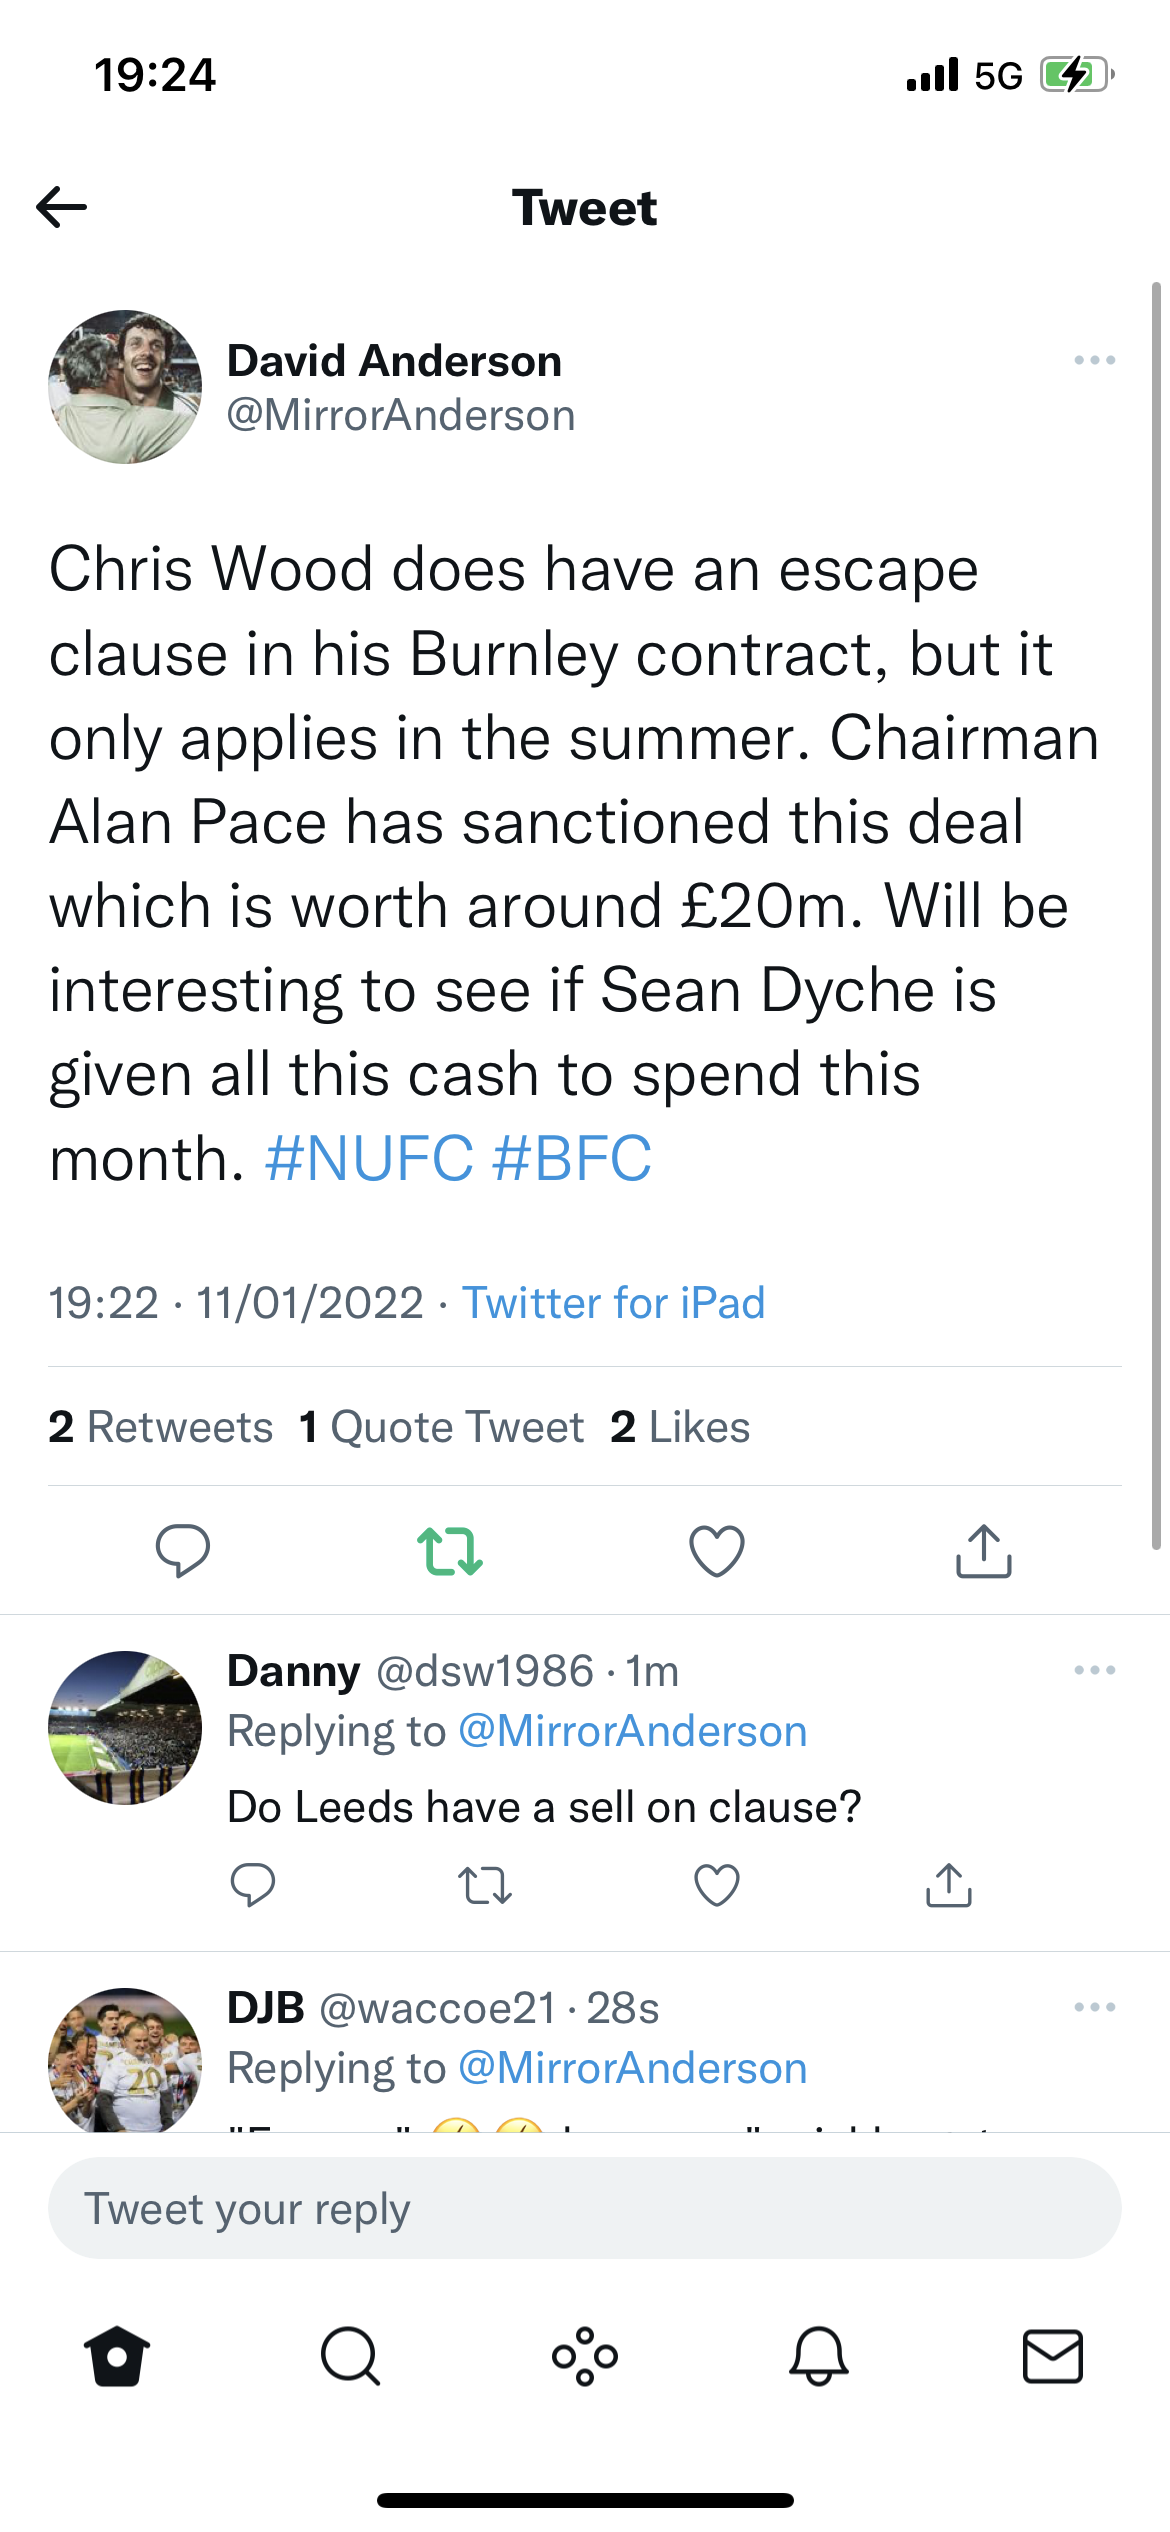Tap the 'Tweet your reply' field

[x=585, y=2208]
